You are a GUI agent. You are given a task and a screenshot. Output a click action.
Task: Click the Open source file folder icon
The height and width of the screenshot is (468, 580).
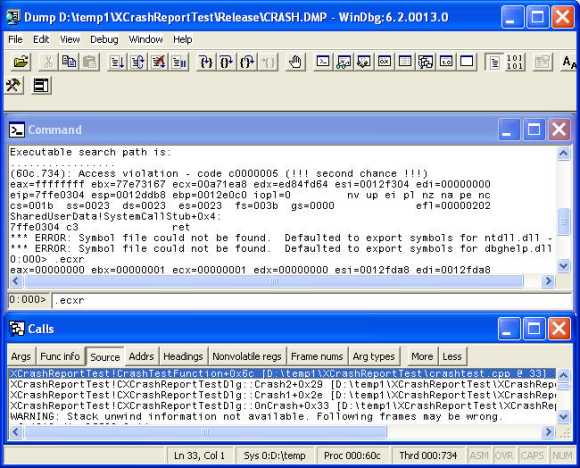pyautogui.click(x=21, y=61)
